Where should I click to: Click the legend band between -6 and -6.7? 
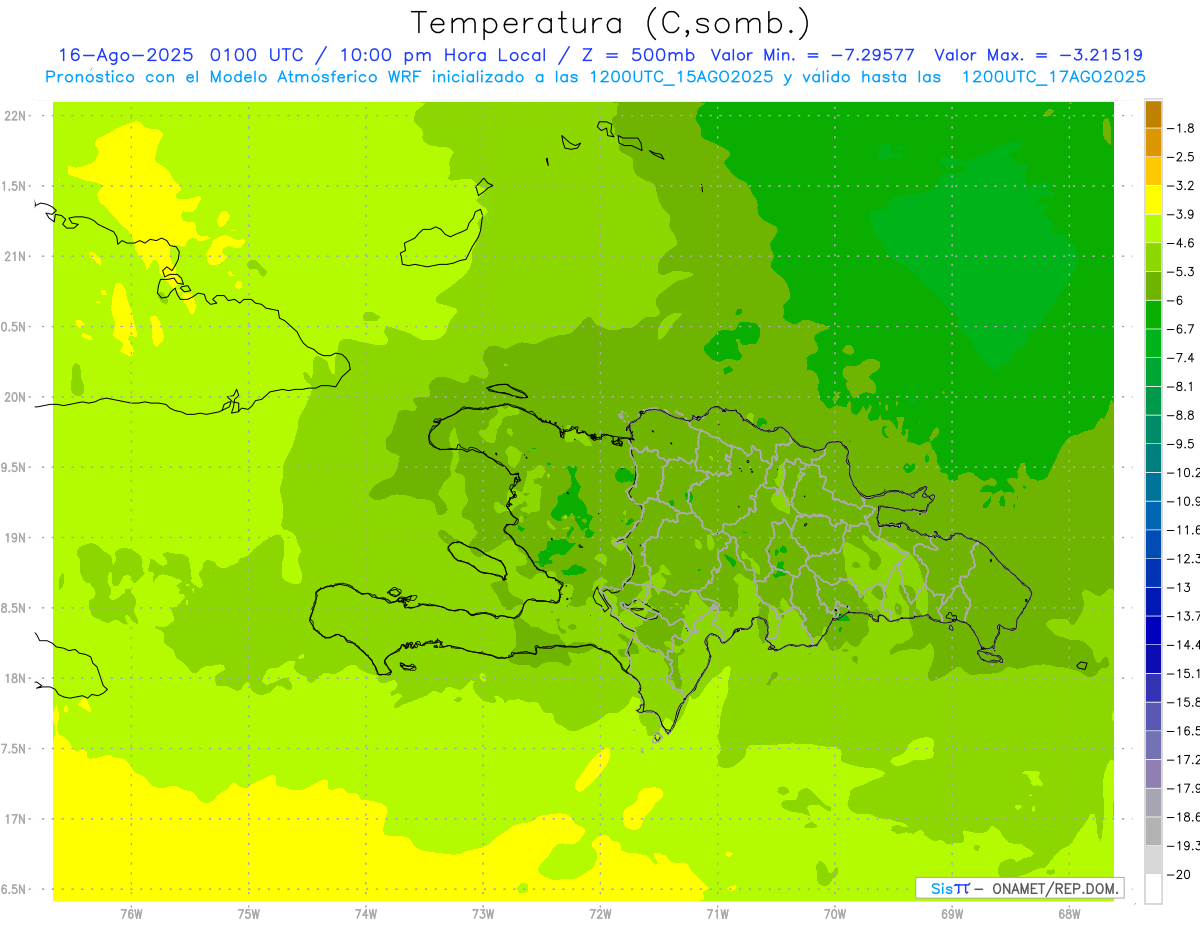tap(1153, 314)
